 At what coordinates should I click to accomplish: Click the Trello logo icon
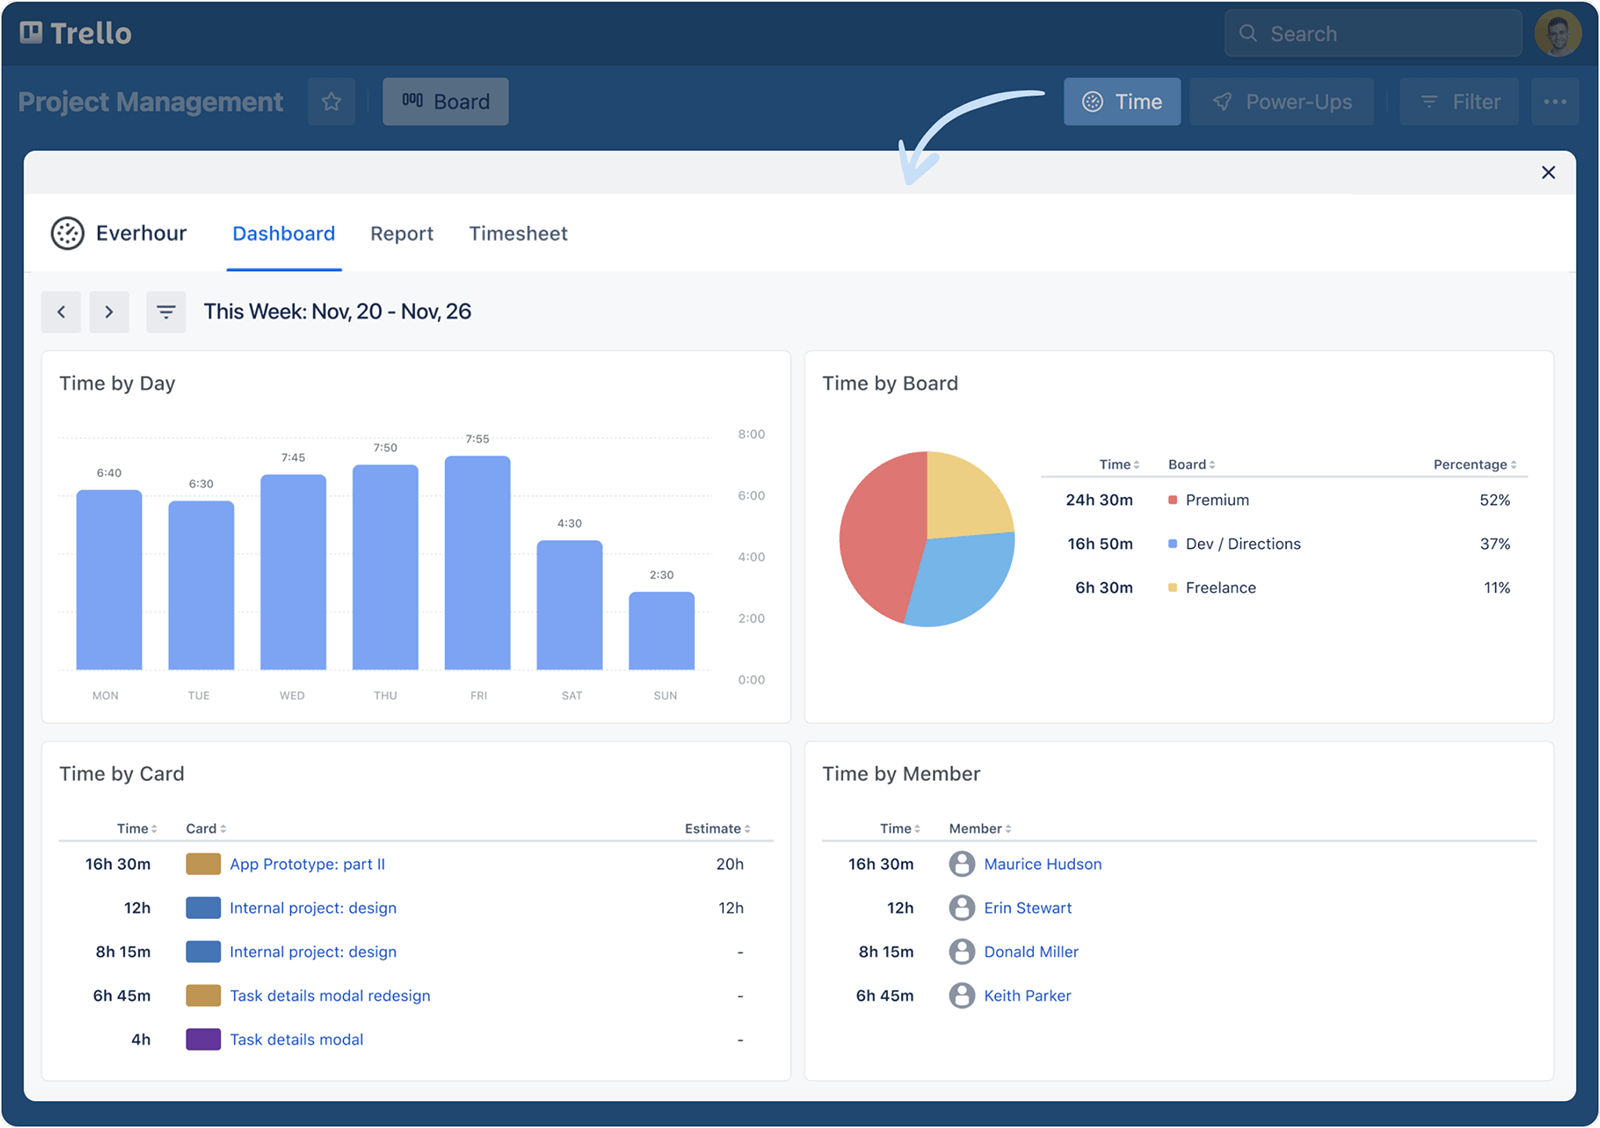(33, 31)
